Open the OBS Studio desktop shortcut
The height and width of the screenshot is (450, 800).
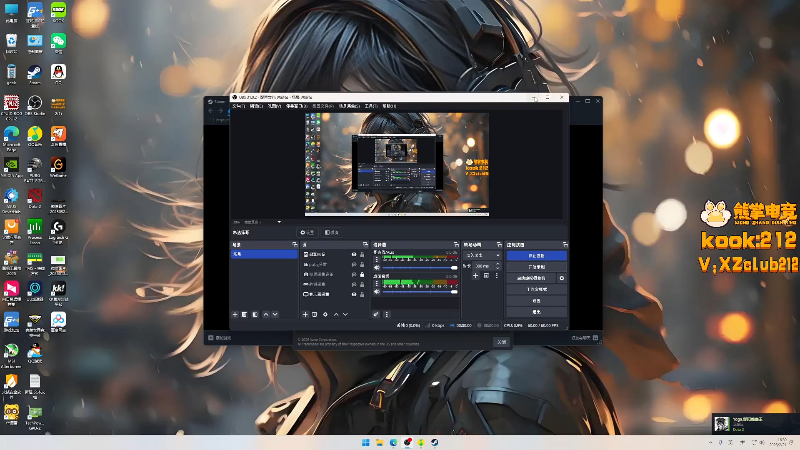tap(35, 106)
